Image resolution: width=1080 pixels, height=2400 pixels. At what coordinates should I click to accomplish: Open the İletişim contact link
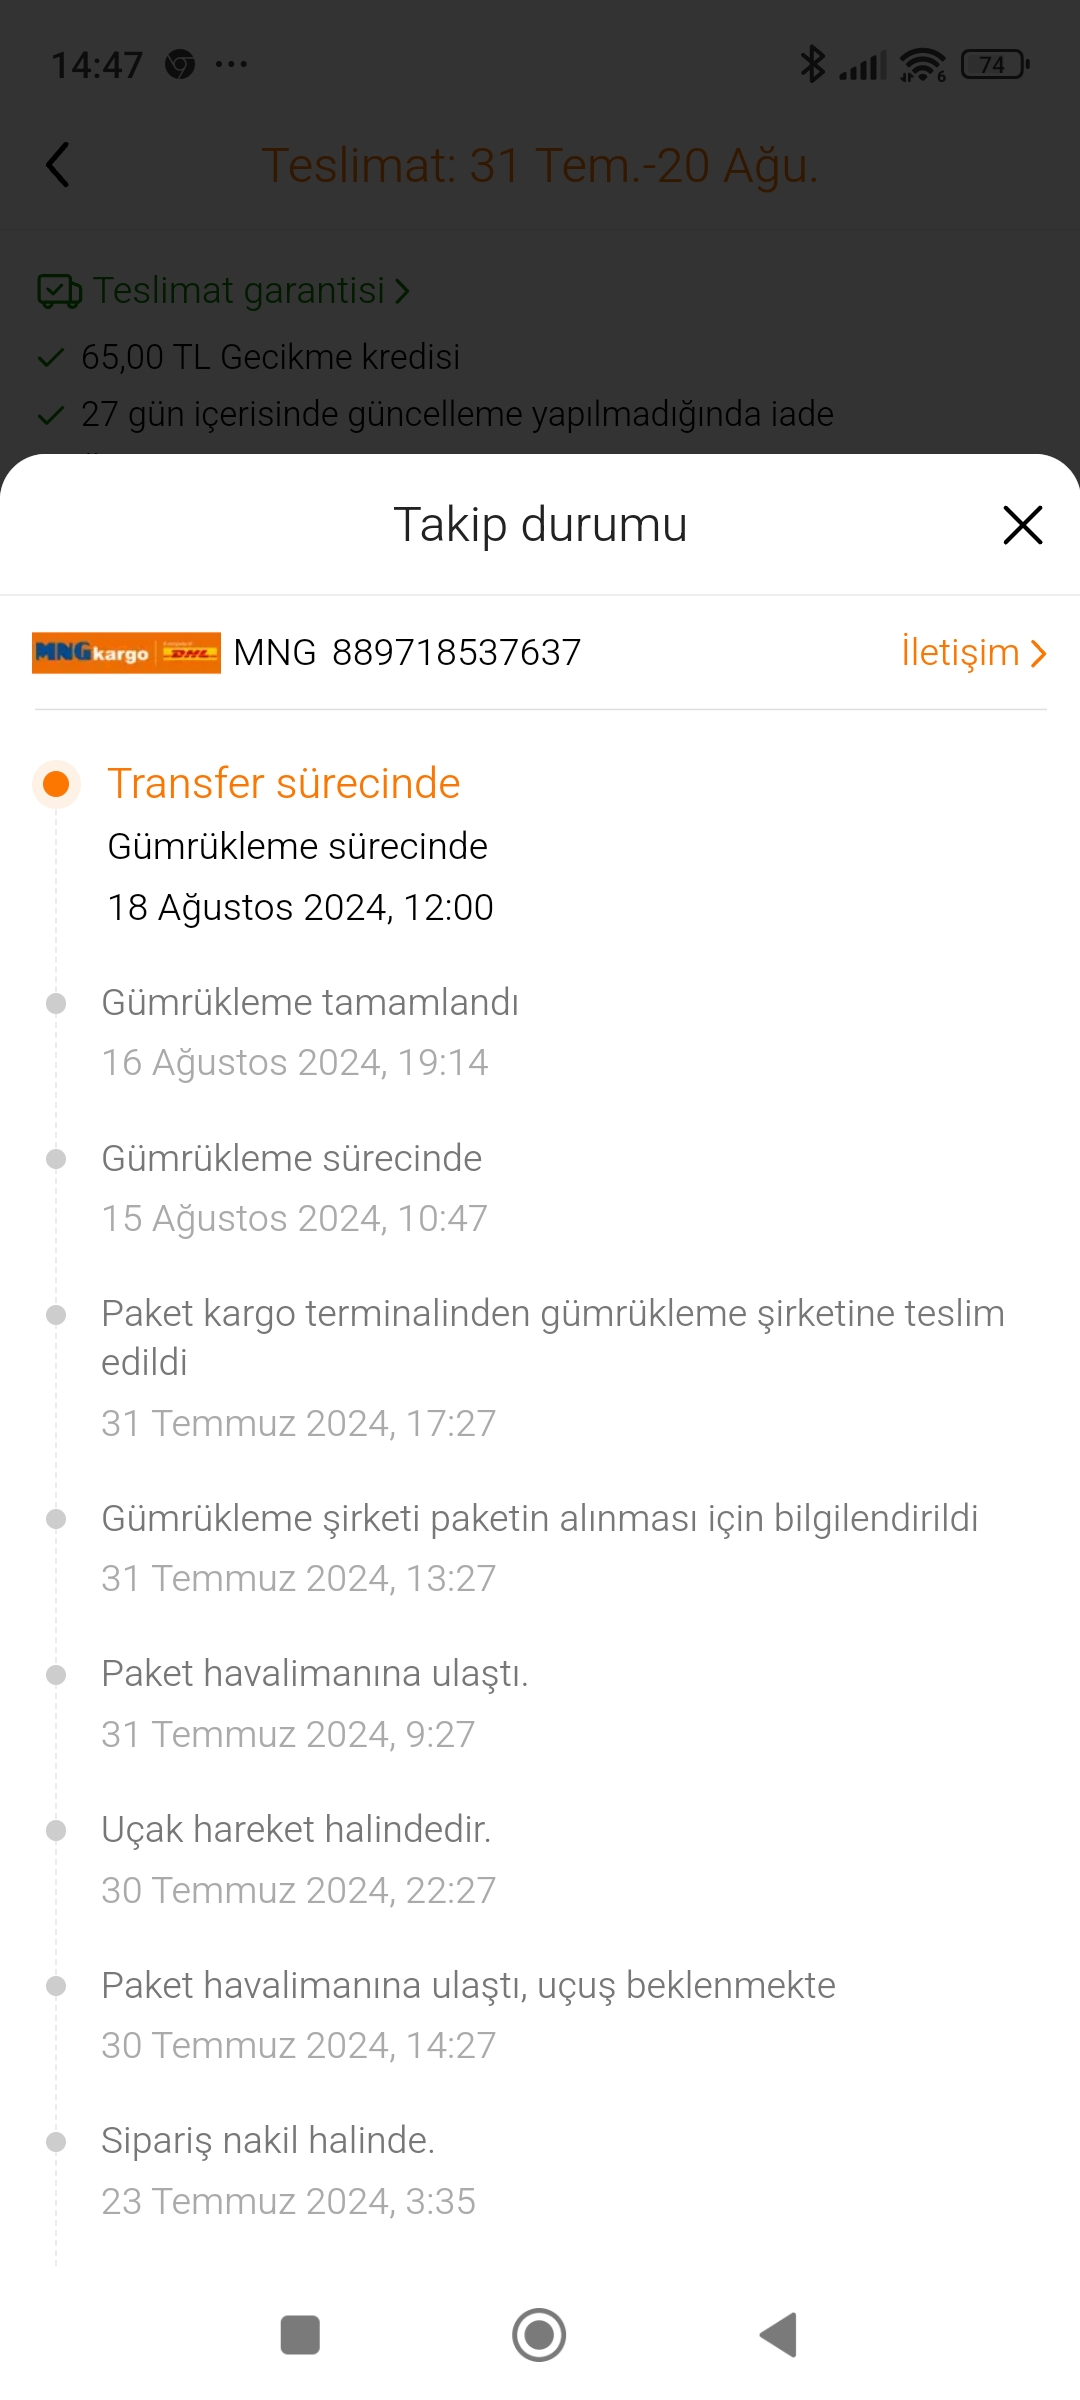pyautogui.click(x=972, y=653)
